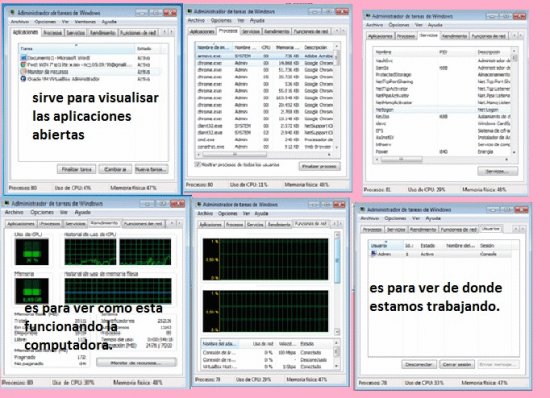Click the title bar icon of the Aplicaciones window
The height and width of the screenshot is (398, 550).
(13, 13)
